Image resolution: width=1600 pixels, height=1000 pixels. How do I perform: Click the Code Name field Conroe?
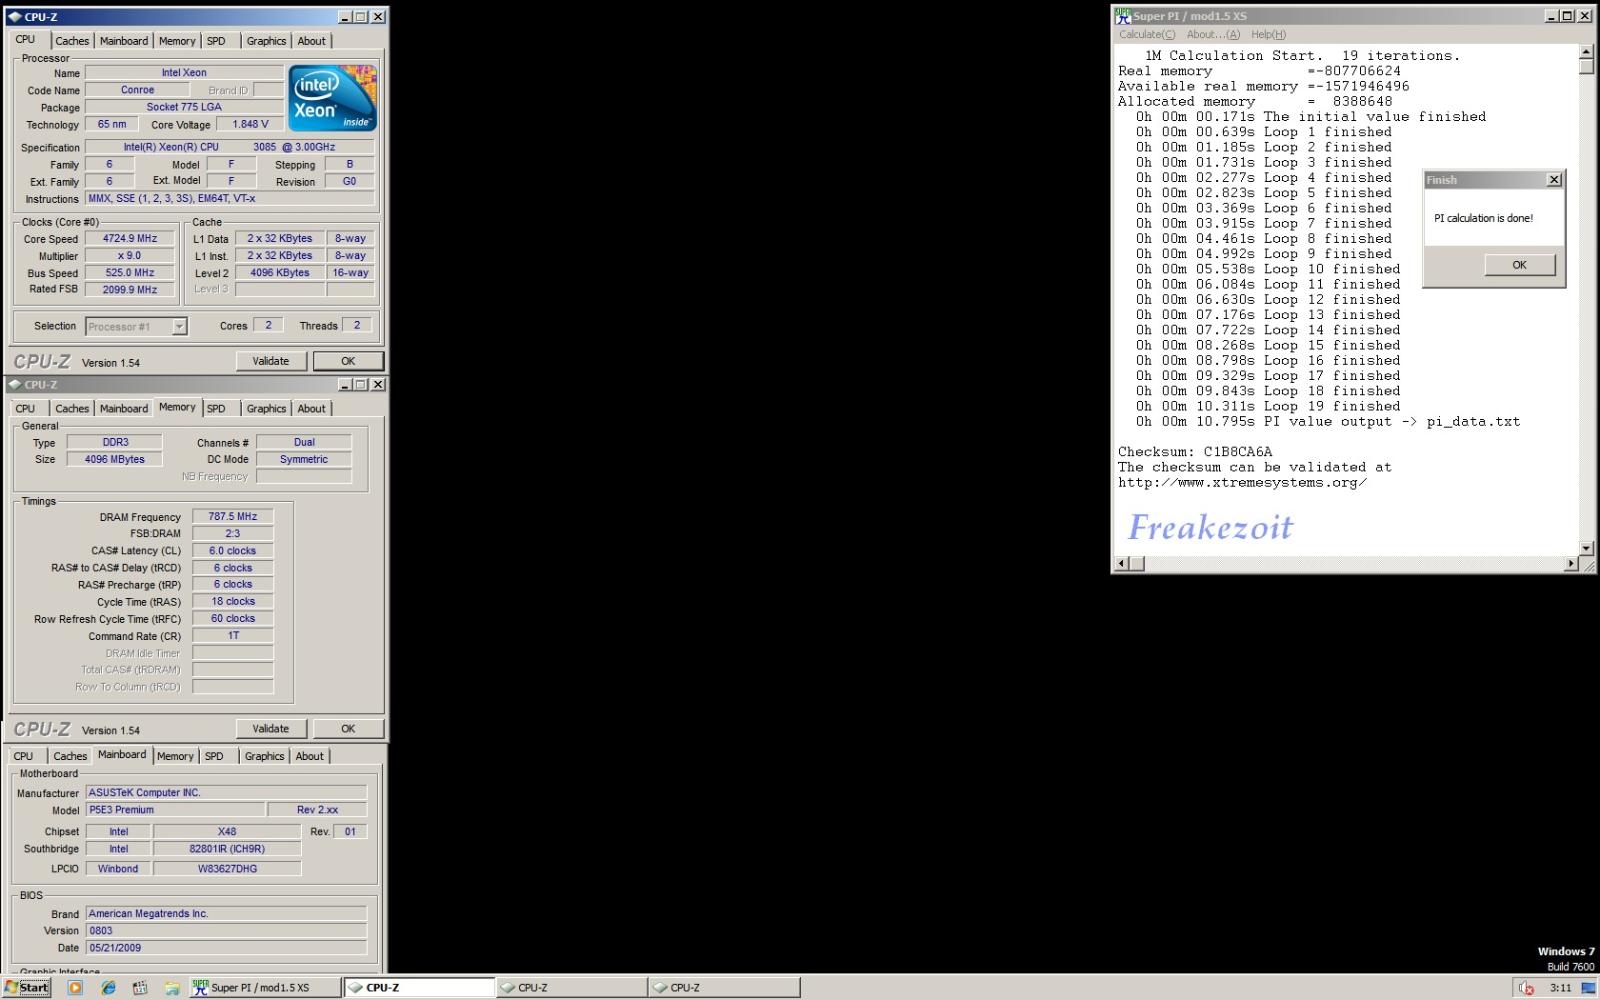click(137, 90)
